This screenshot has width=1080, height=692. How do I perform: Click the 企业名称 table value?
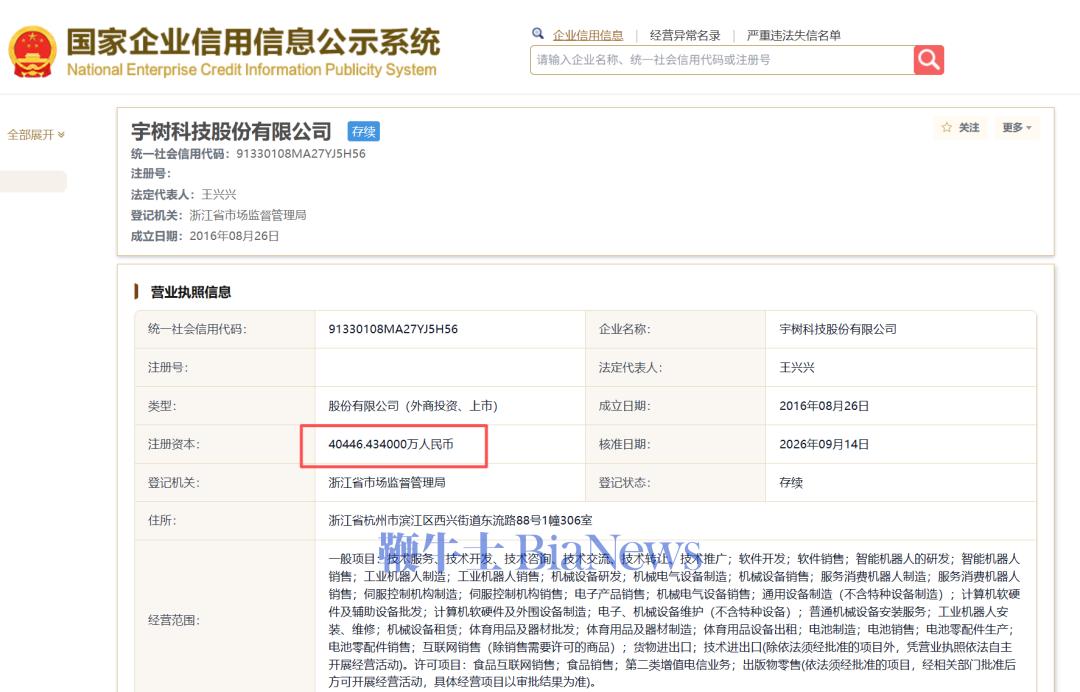pyautogui.click(x=838, y=329)
